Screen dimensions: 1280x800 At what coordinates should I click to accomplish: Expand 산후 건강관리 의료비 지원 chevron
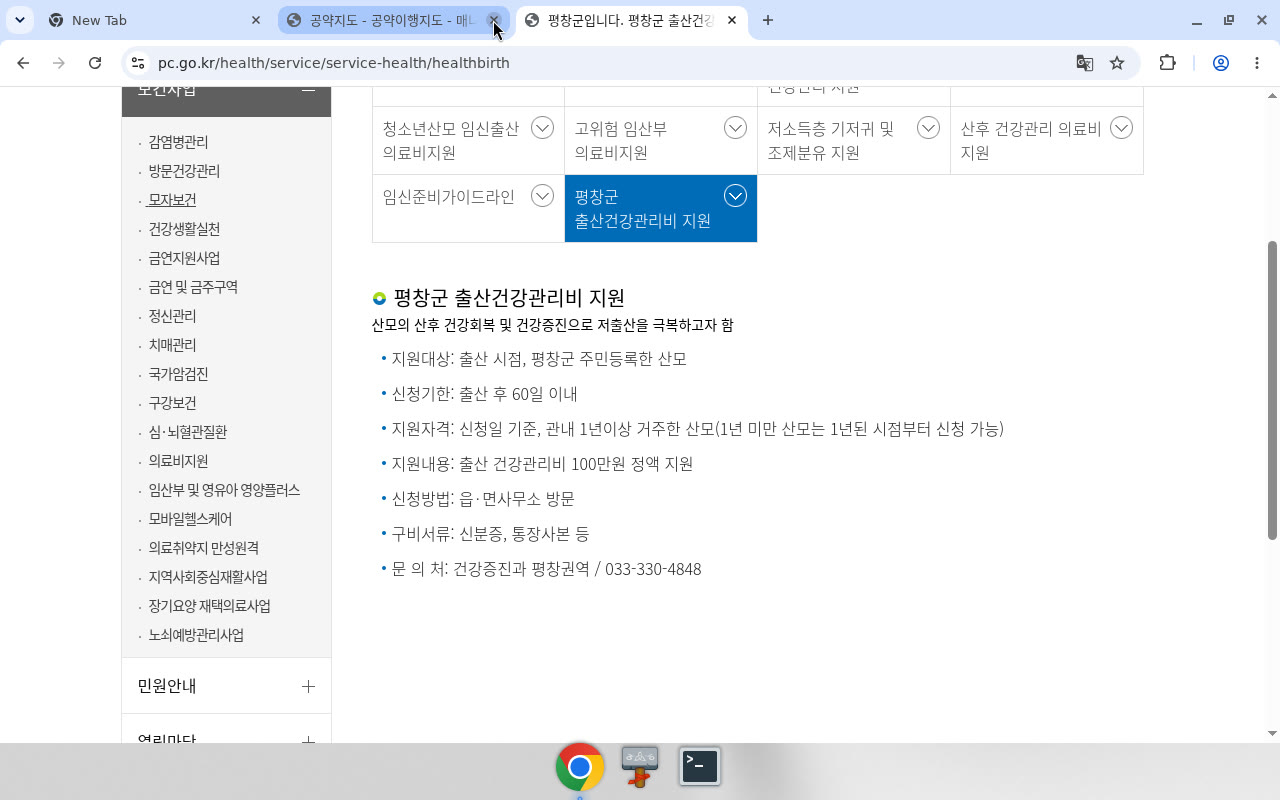(1121, 128)
